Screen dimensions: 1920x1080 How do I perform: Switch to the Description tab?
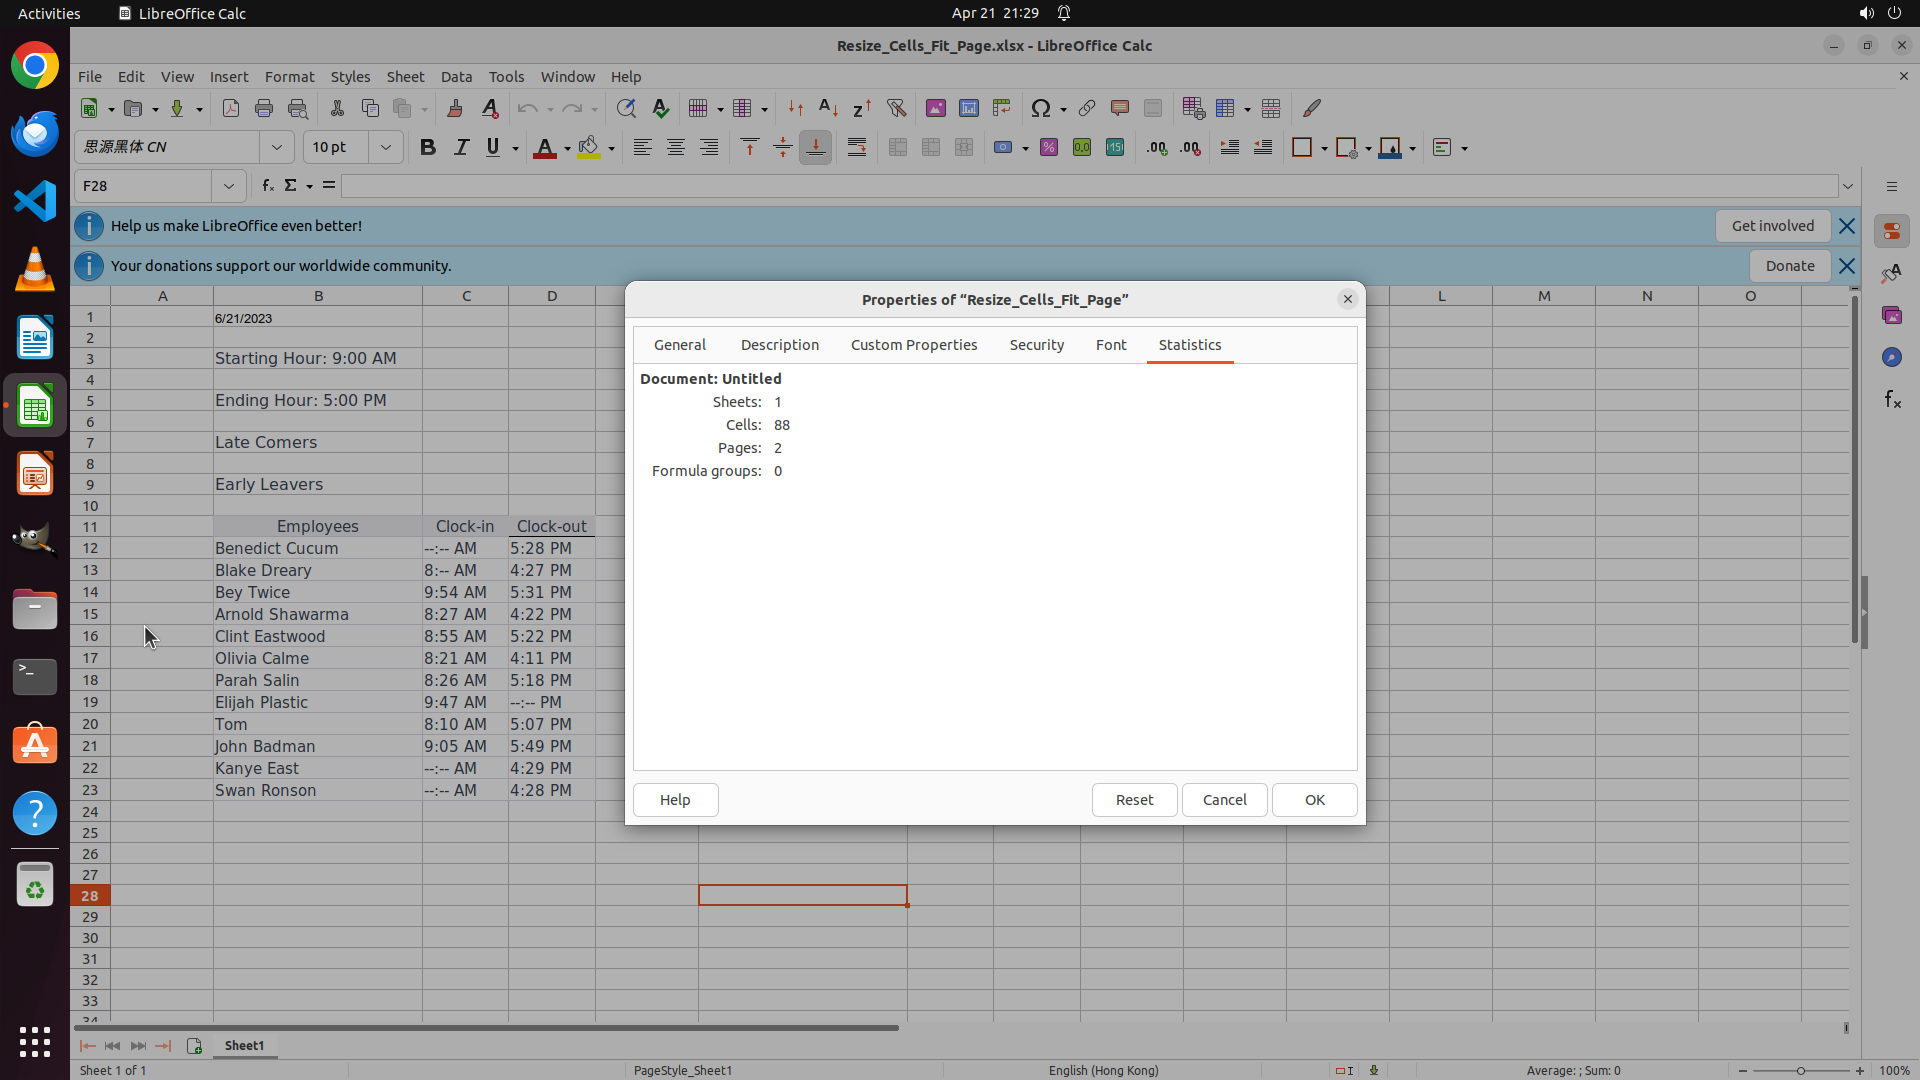point(779,345)
